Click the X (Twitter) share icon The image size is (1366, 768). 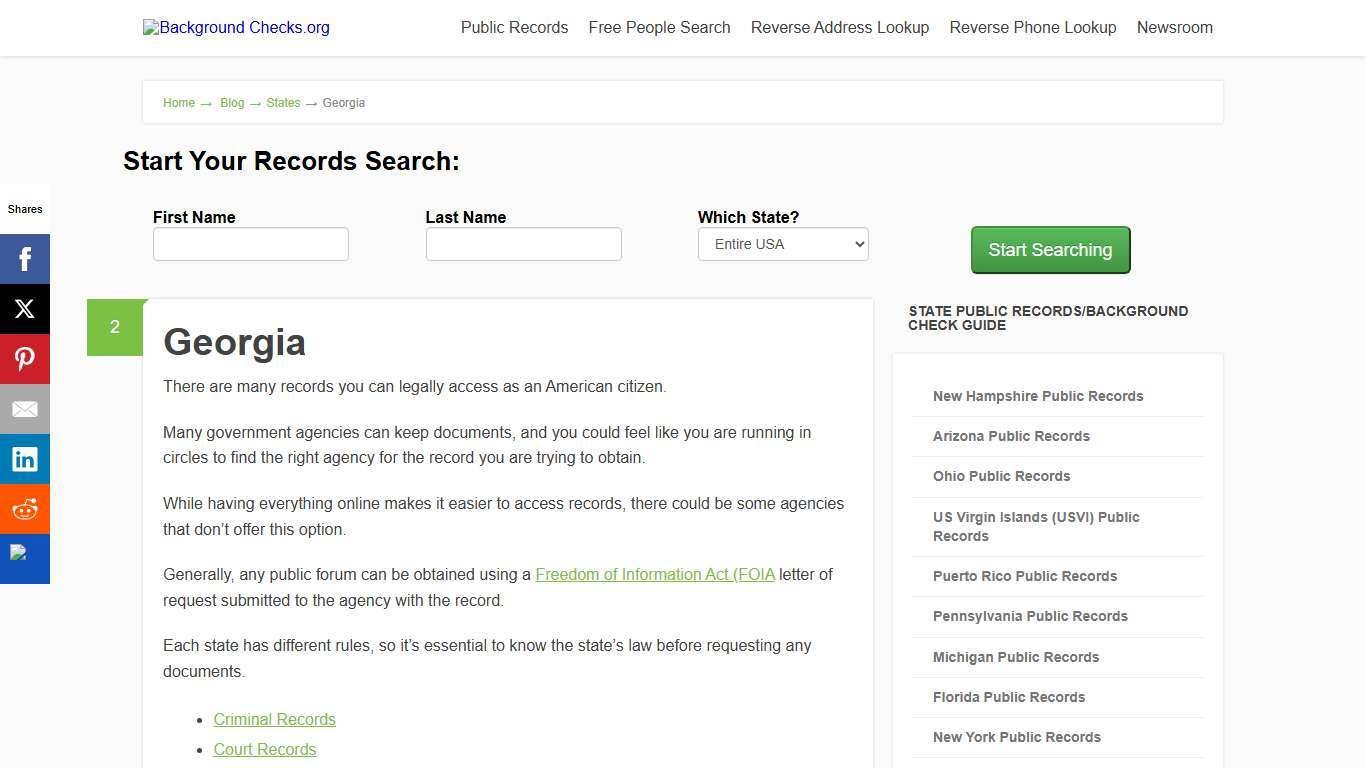25,309
